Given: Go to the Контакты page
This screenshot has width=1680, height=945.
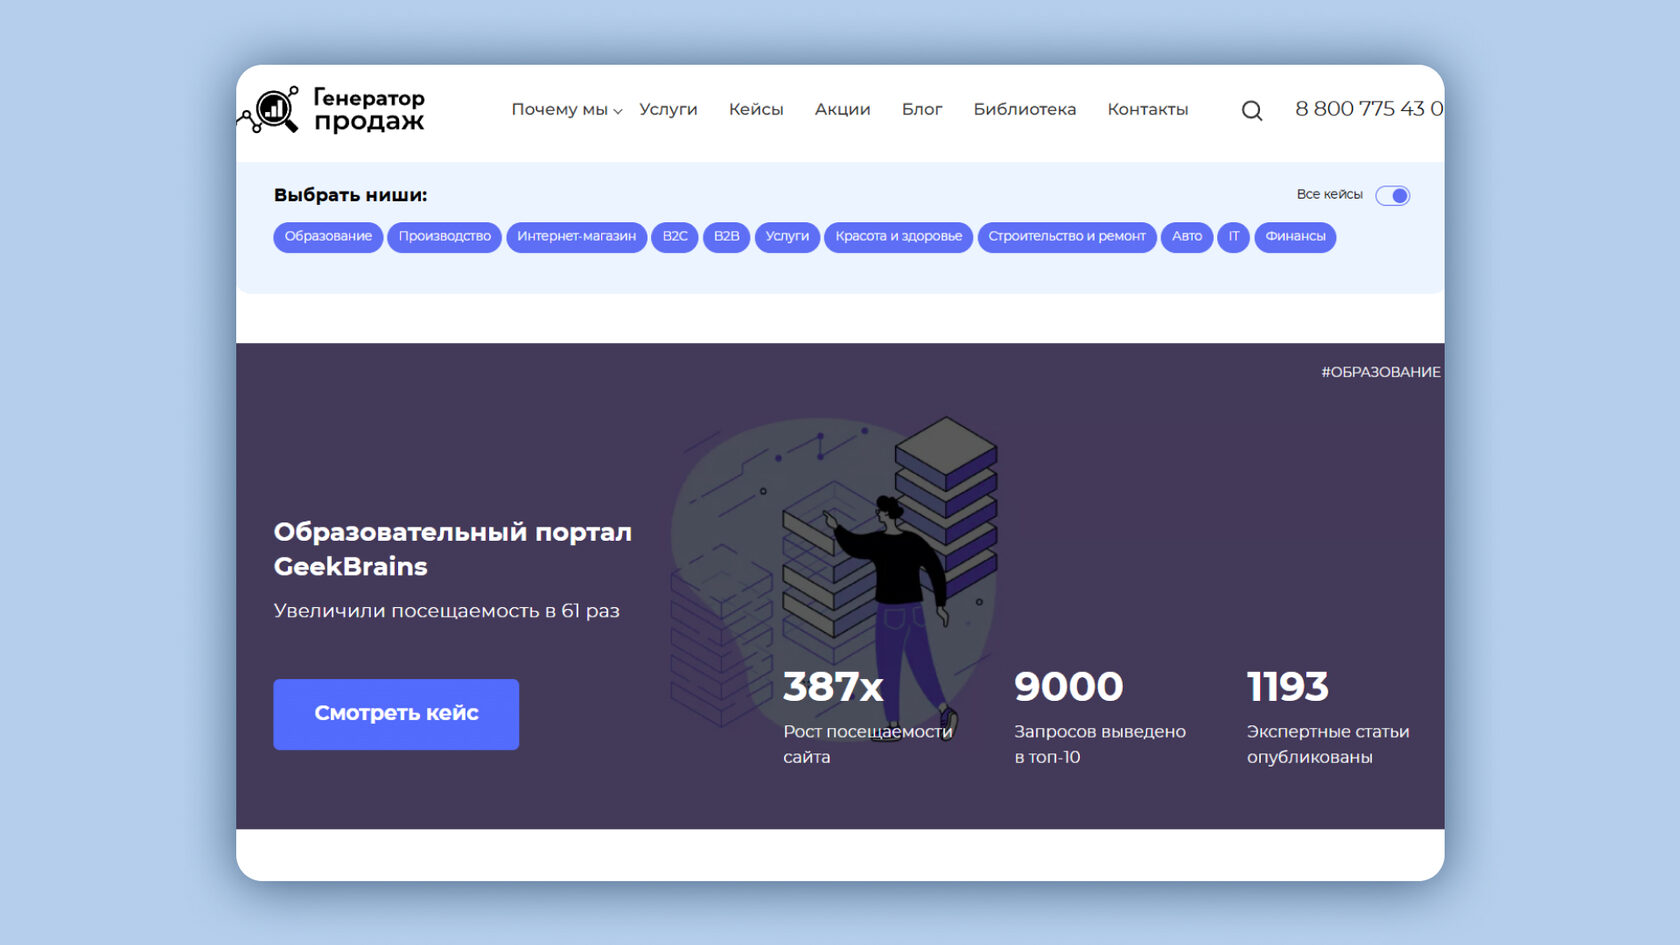Looking at the screenshot, I should click(x=1148, y=109).
